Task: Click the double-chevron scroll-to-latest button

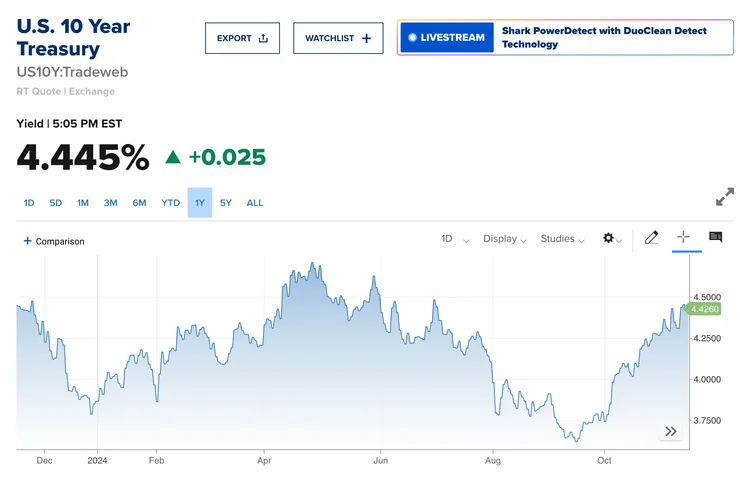Action: (670, 431)
